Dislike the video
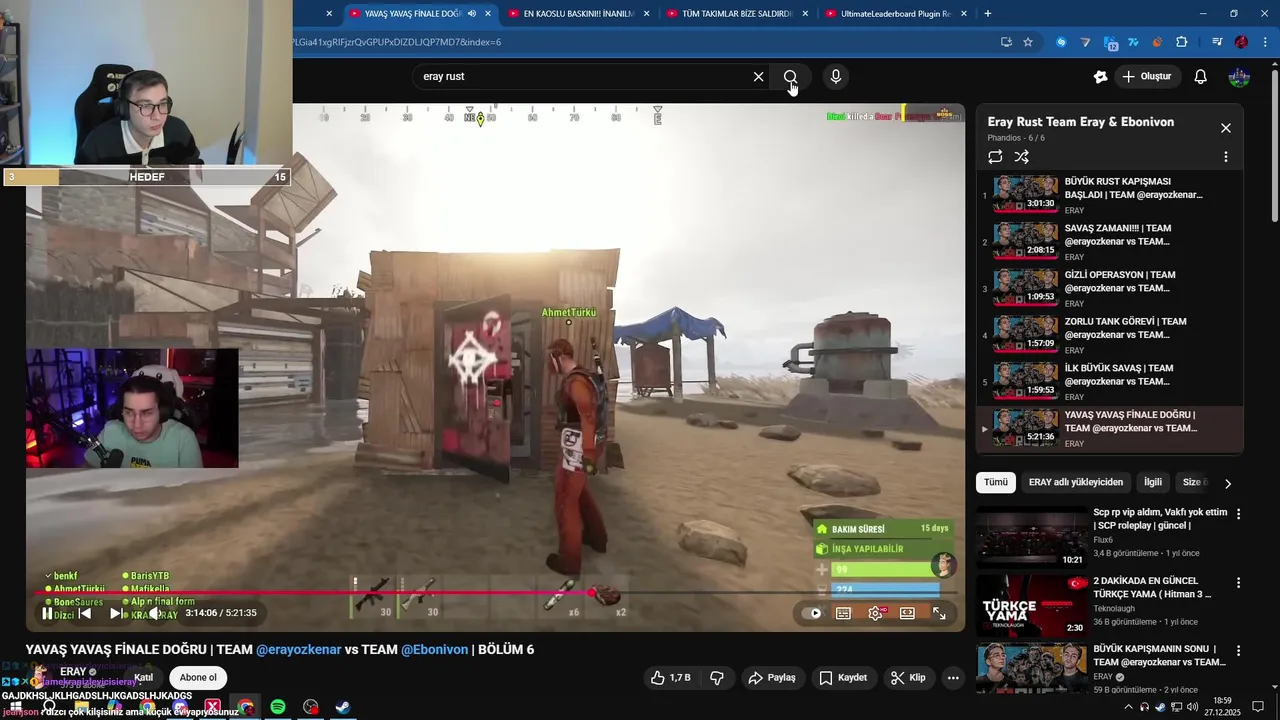This screenshot has height=720, width=1280. 717,678
